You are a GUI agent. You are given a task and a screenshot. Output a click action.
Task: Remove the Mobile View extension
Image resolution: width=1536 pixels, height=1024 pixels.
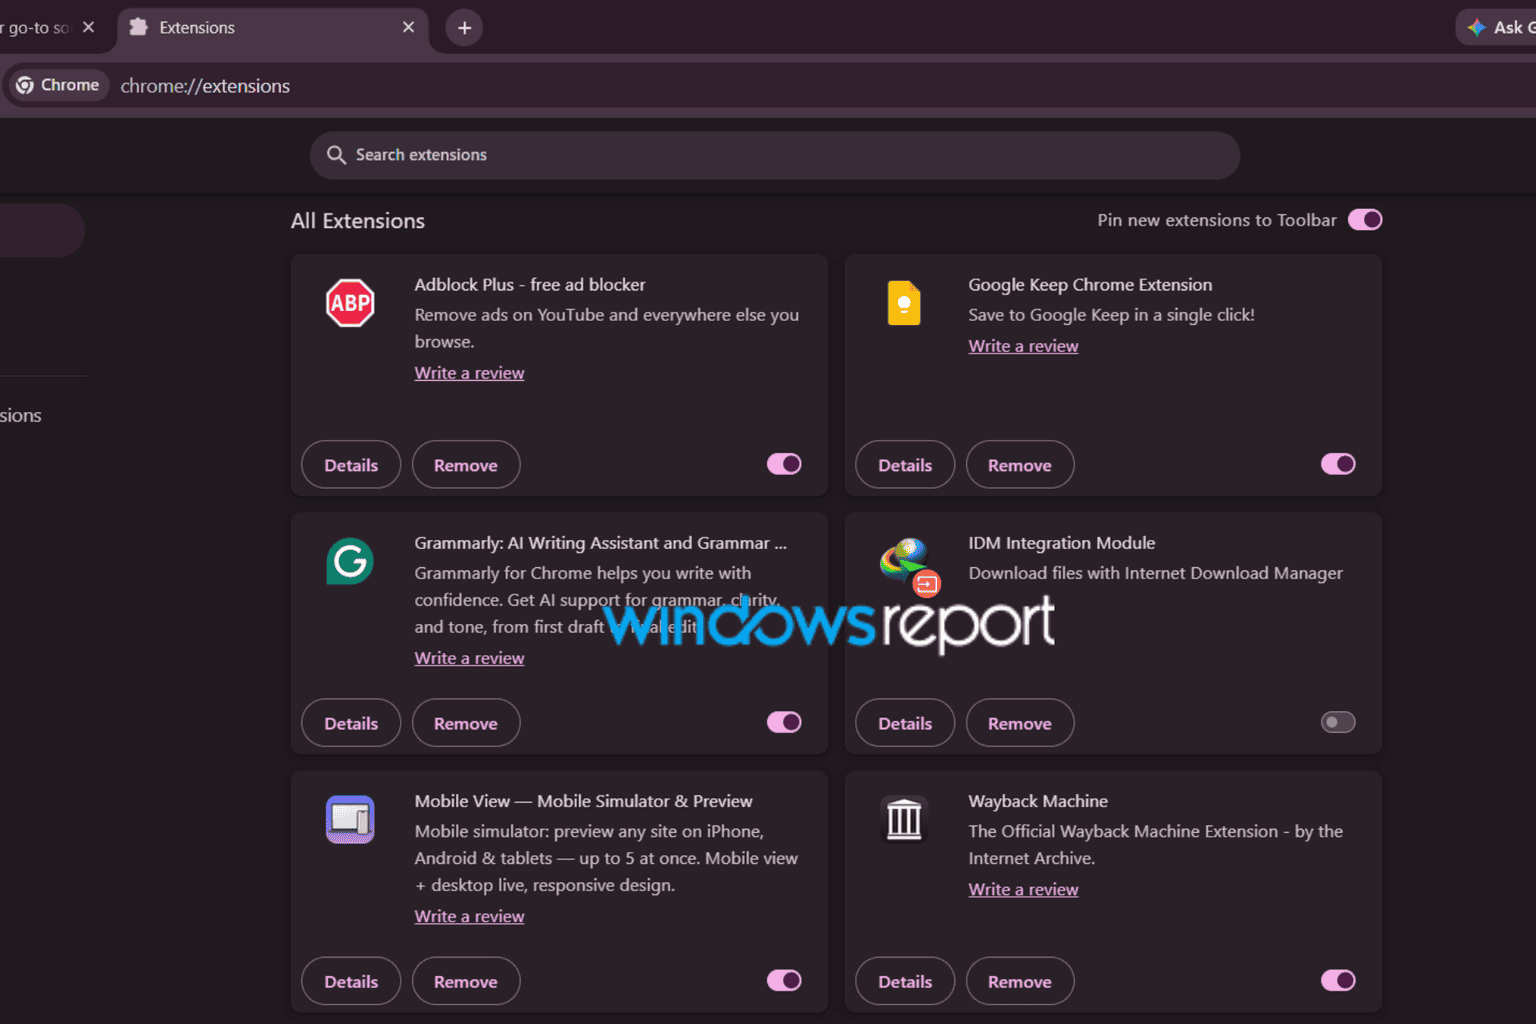tap(466, 982)
